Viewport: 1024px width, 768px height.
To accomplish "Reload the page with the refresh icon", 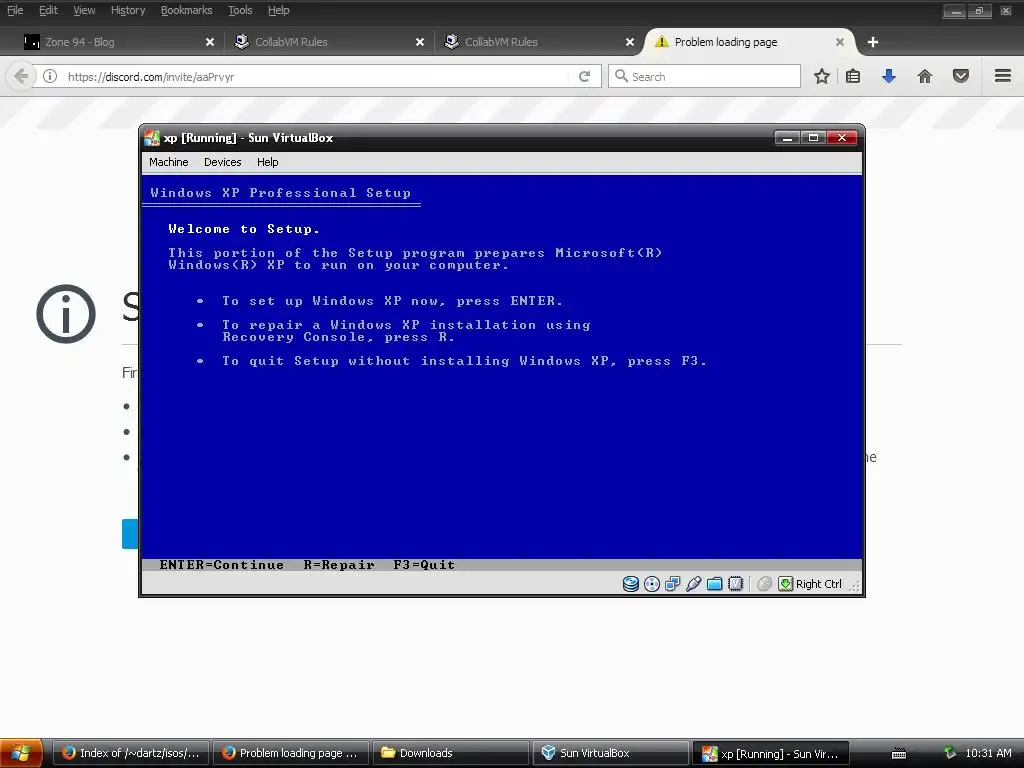I will coord(584,76).
